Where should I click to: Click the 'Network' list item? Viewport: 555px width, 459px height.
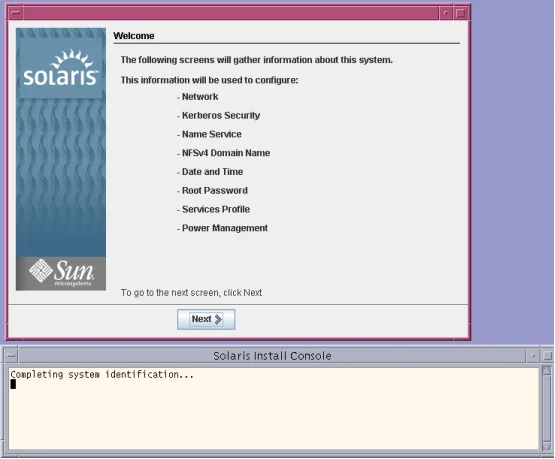(200, 97)
